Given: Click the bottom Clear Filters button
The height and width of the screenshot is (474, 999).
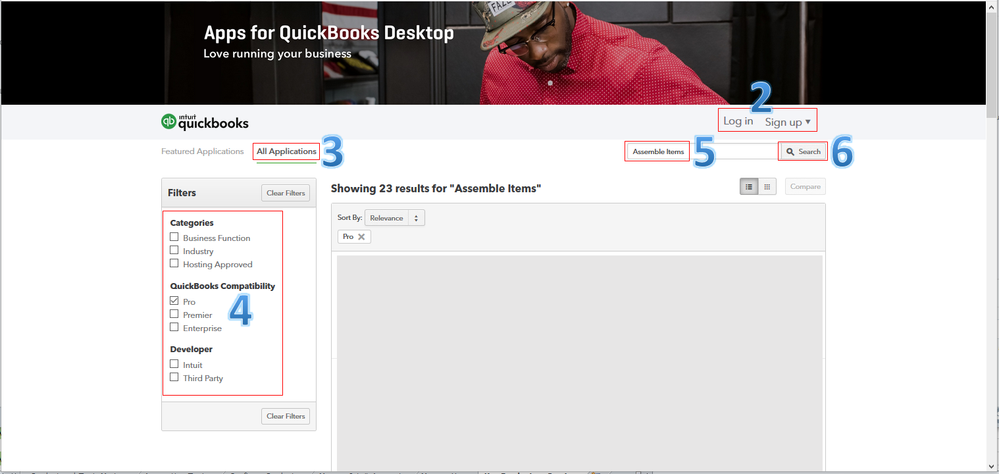Looking at the screenshot, I should (x=285, y=416).
